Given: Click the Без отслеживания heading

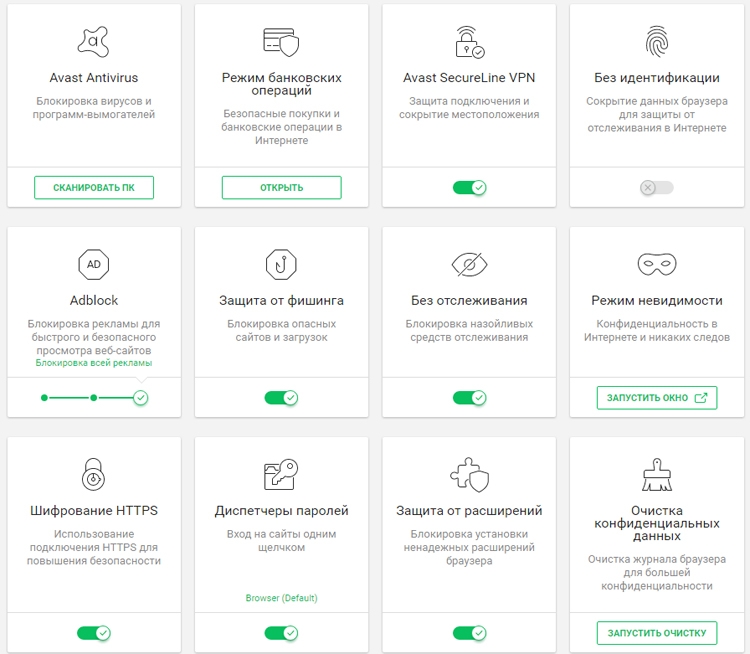Looking at the screenshot, I should click(x=469, y=300).
